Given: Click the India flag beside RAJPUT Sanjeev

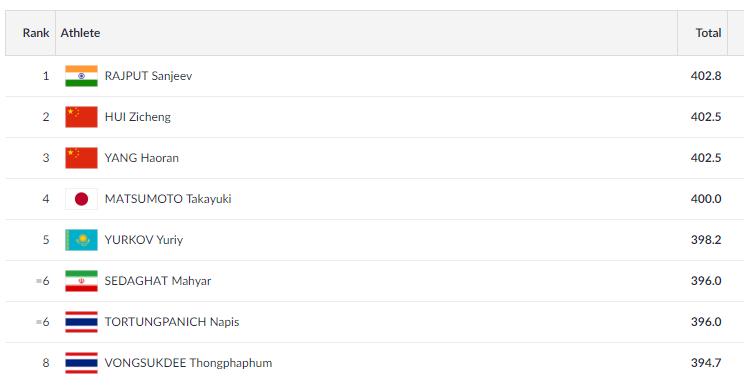Looking at the screenshot, I should tap(81, 76).
